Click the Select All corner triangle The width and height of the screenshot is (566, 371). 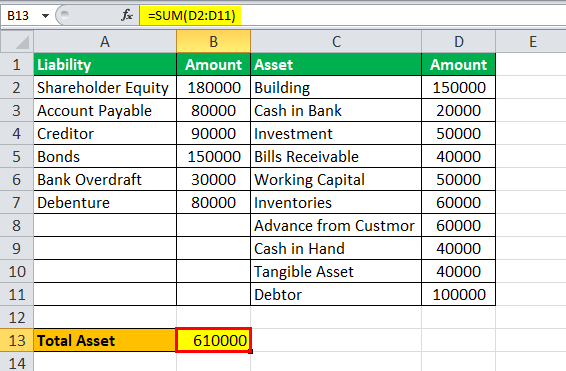17,42
